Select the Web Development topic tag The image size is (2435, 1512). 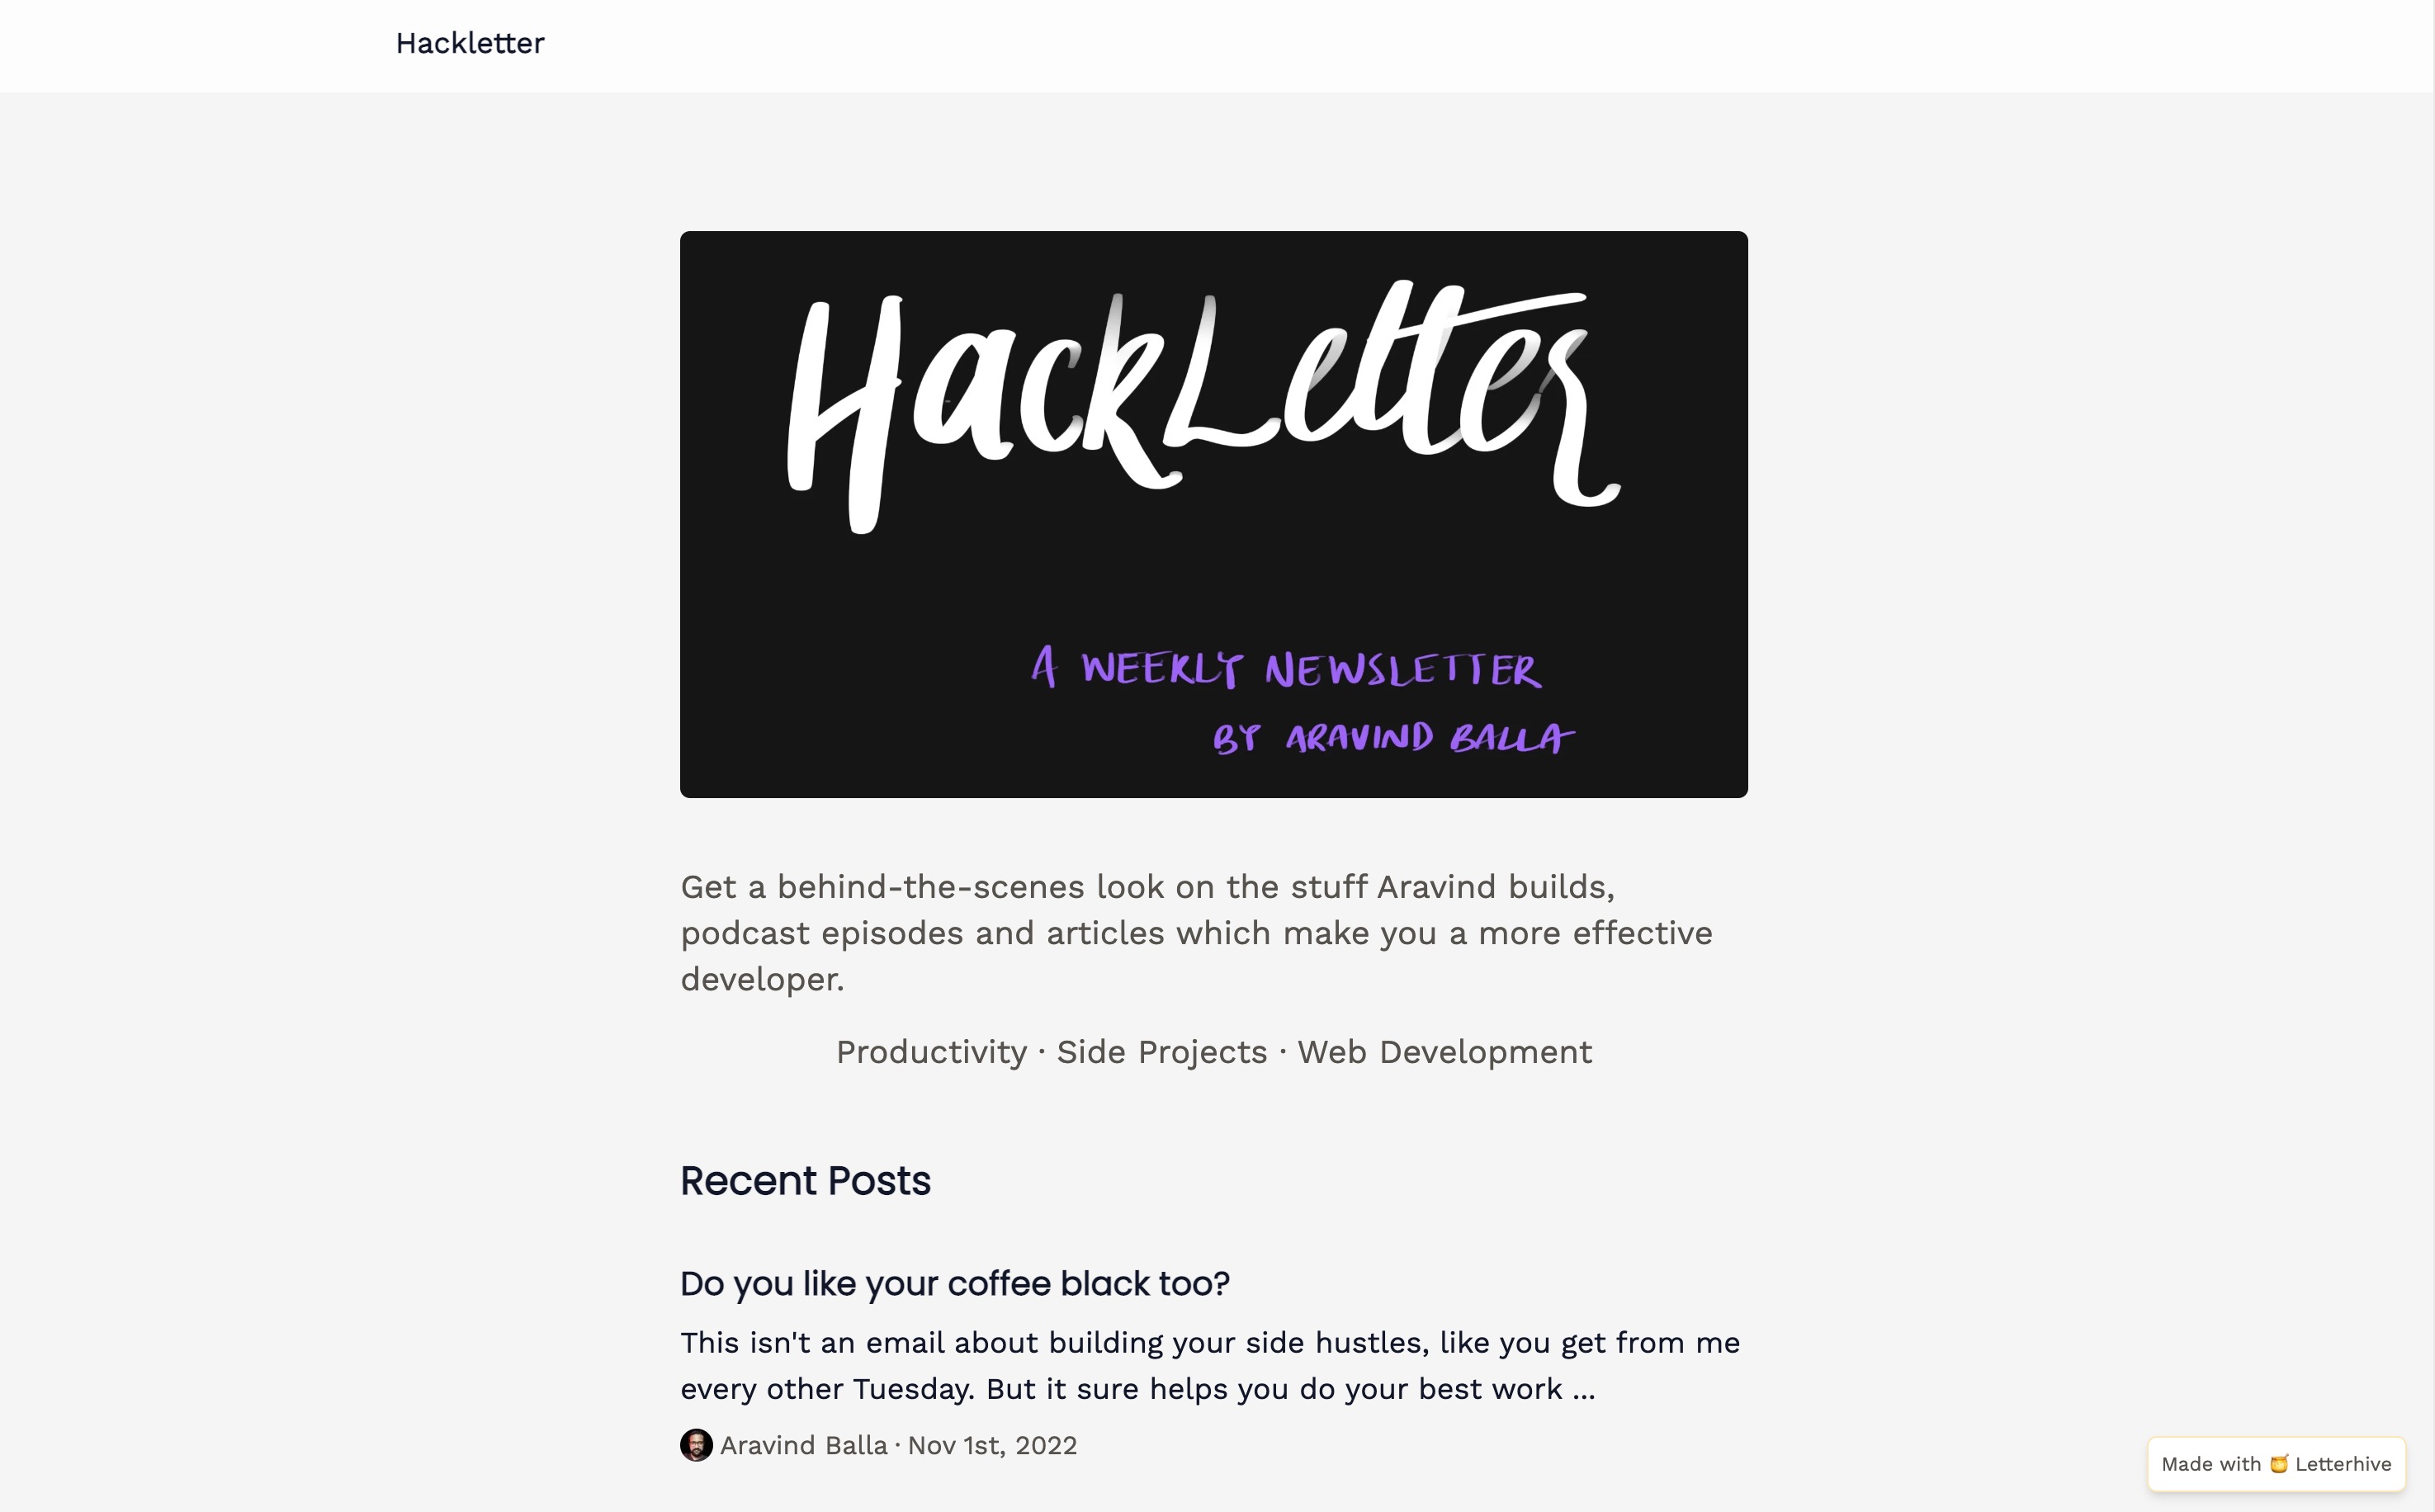tap(1444, 1052)
